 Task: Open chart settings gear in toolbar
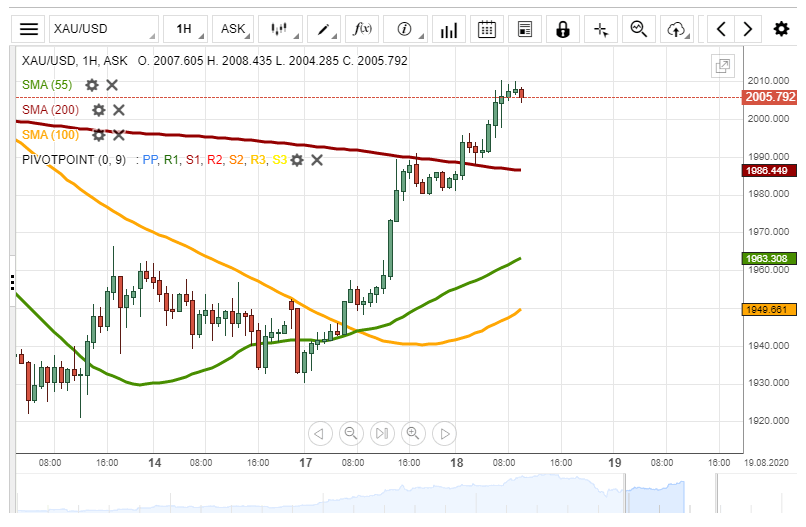click(781, 29)
